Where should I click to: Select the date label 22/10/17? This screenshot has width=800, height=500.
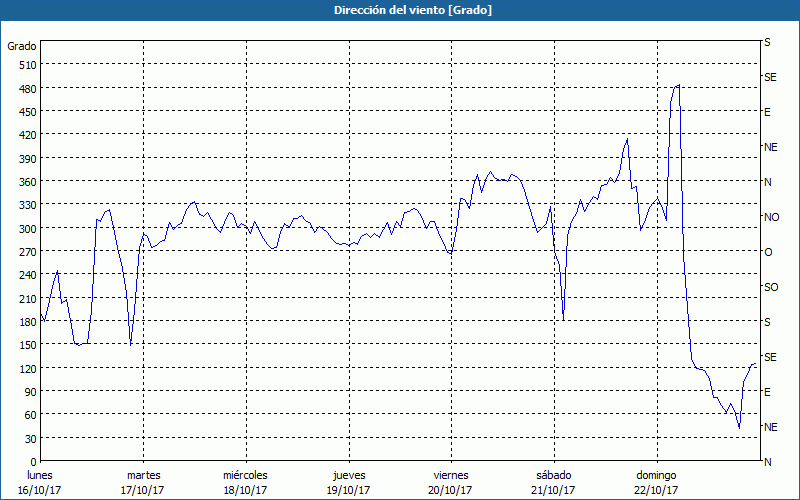(x=655, y=490)
